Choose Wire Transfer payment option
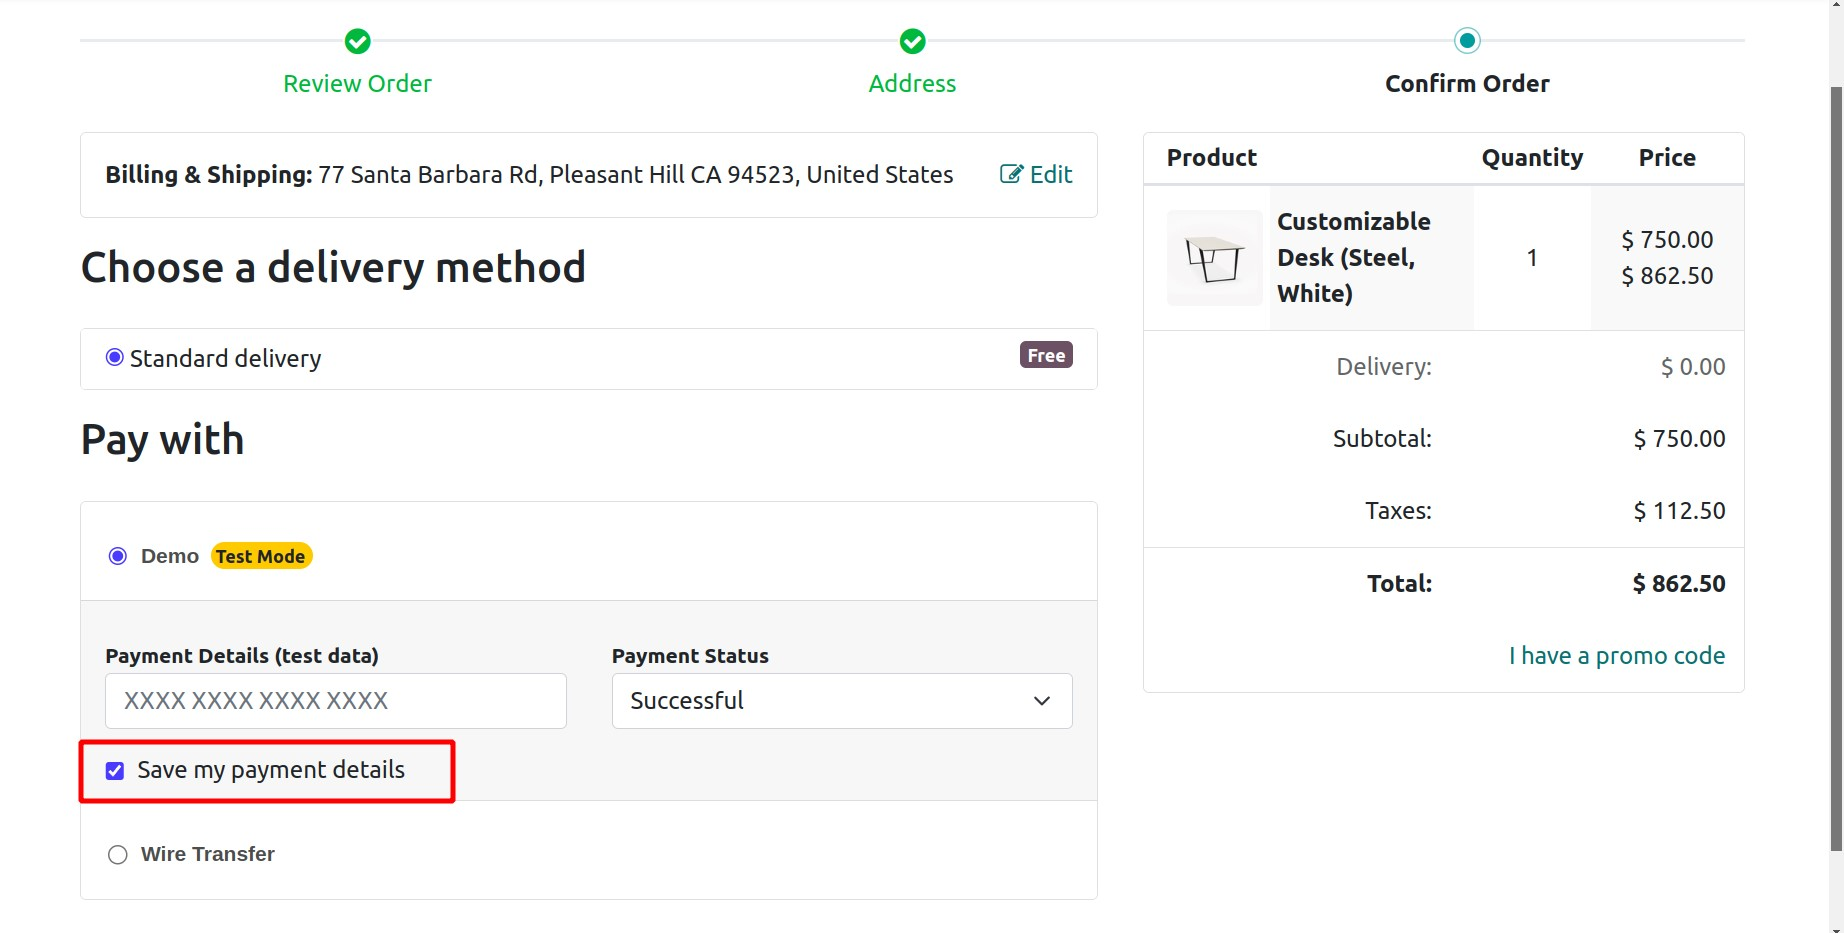Viewport: 1844px width, 933px height. [118, 855]
